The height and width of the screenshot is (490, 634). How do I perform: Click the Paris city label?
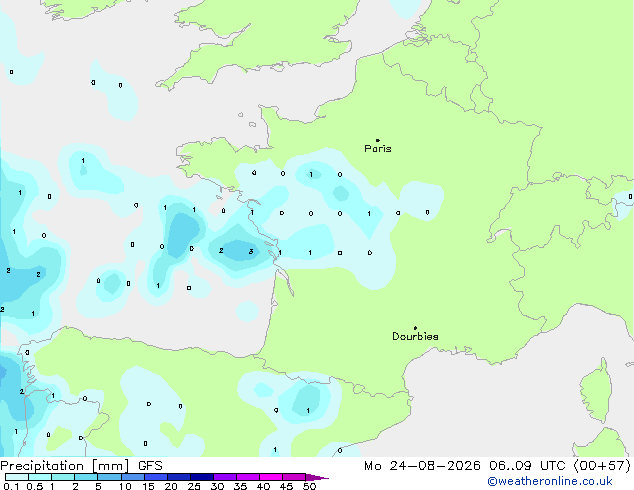(x=378, y=148)
